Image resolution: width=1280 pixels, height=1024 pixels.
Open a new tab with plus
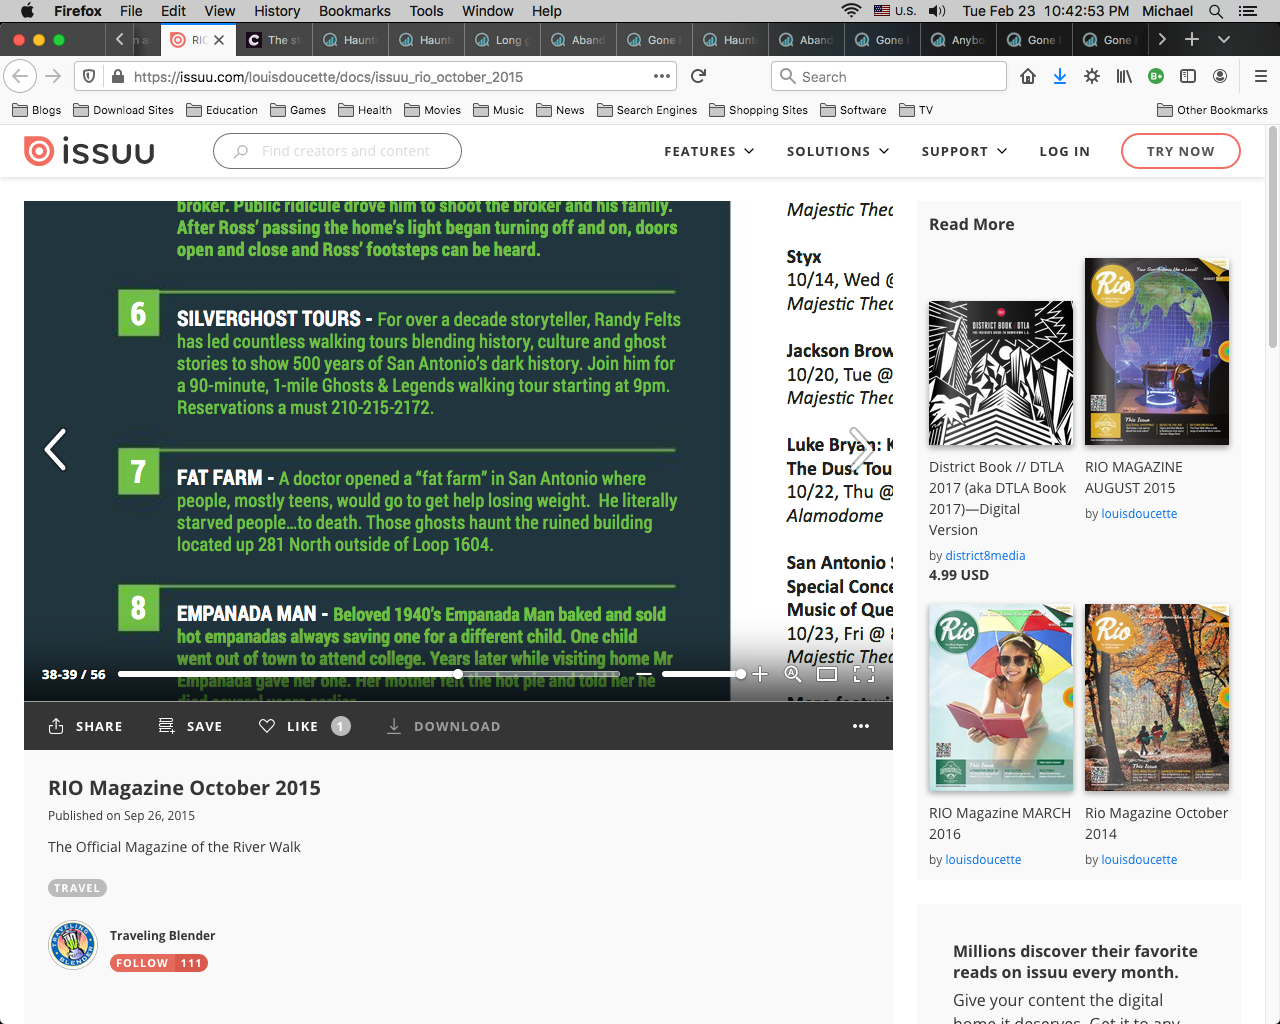click(1192, 39)
